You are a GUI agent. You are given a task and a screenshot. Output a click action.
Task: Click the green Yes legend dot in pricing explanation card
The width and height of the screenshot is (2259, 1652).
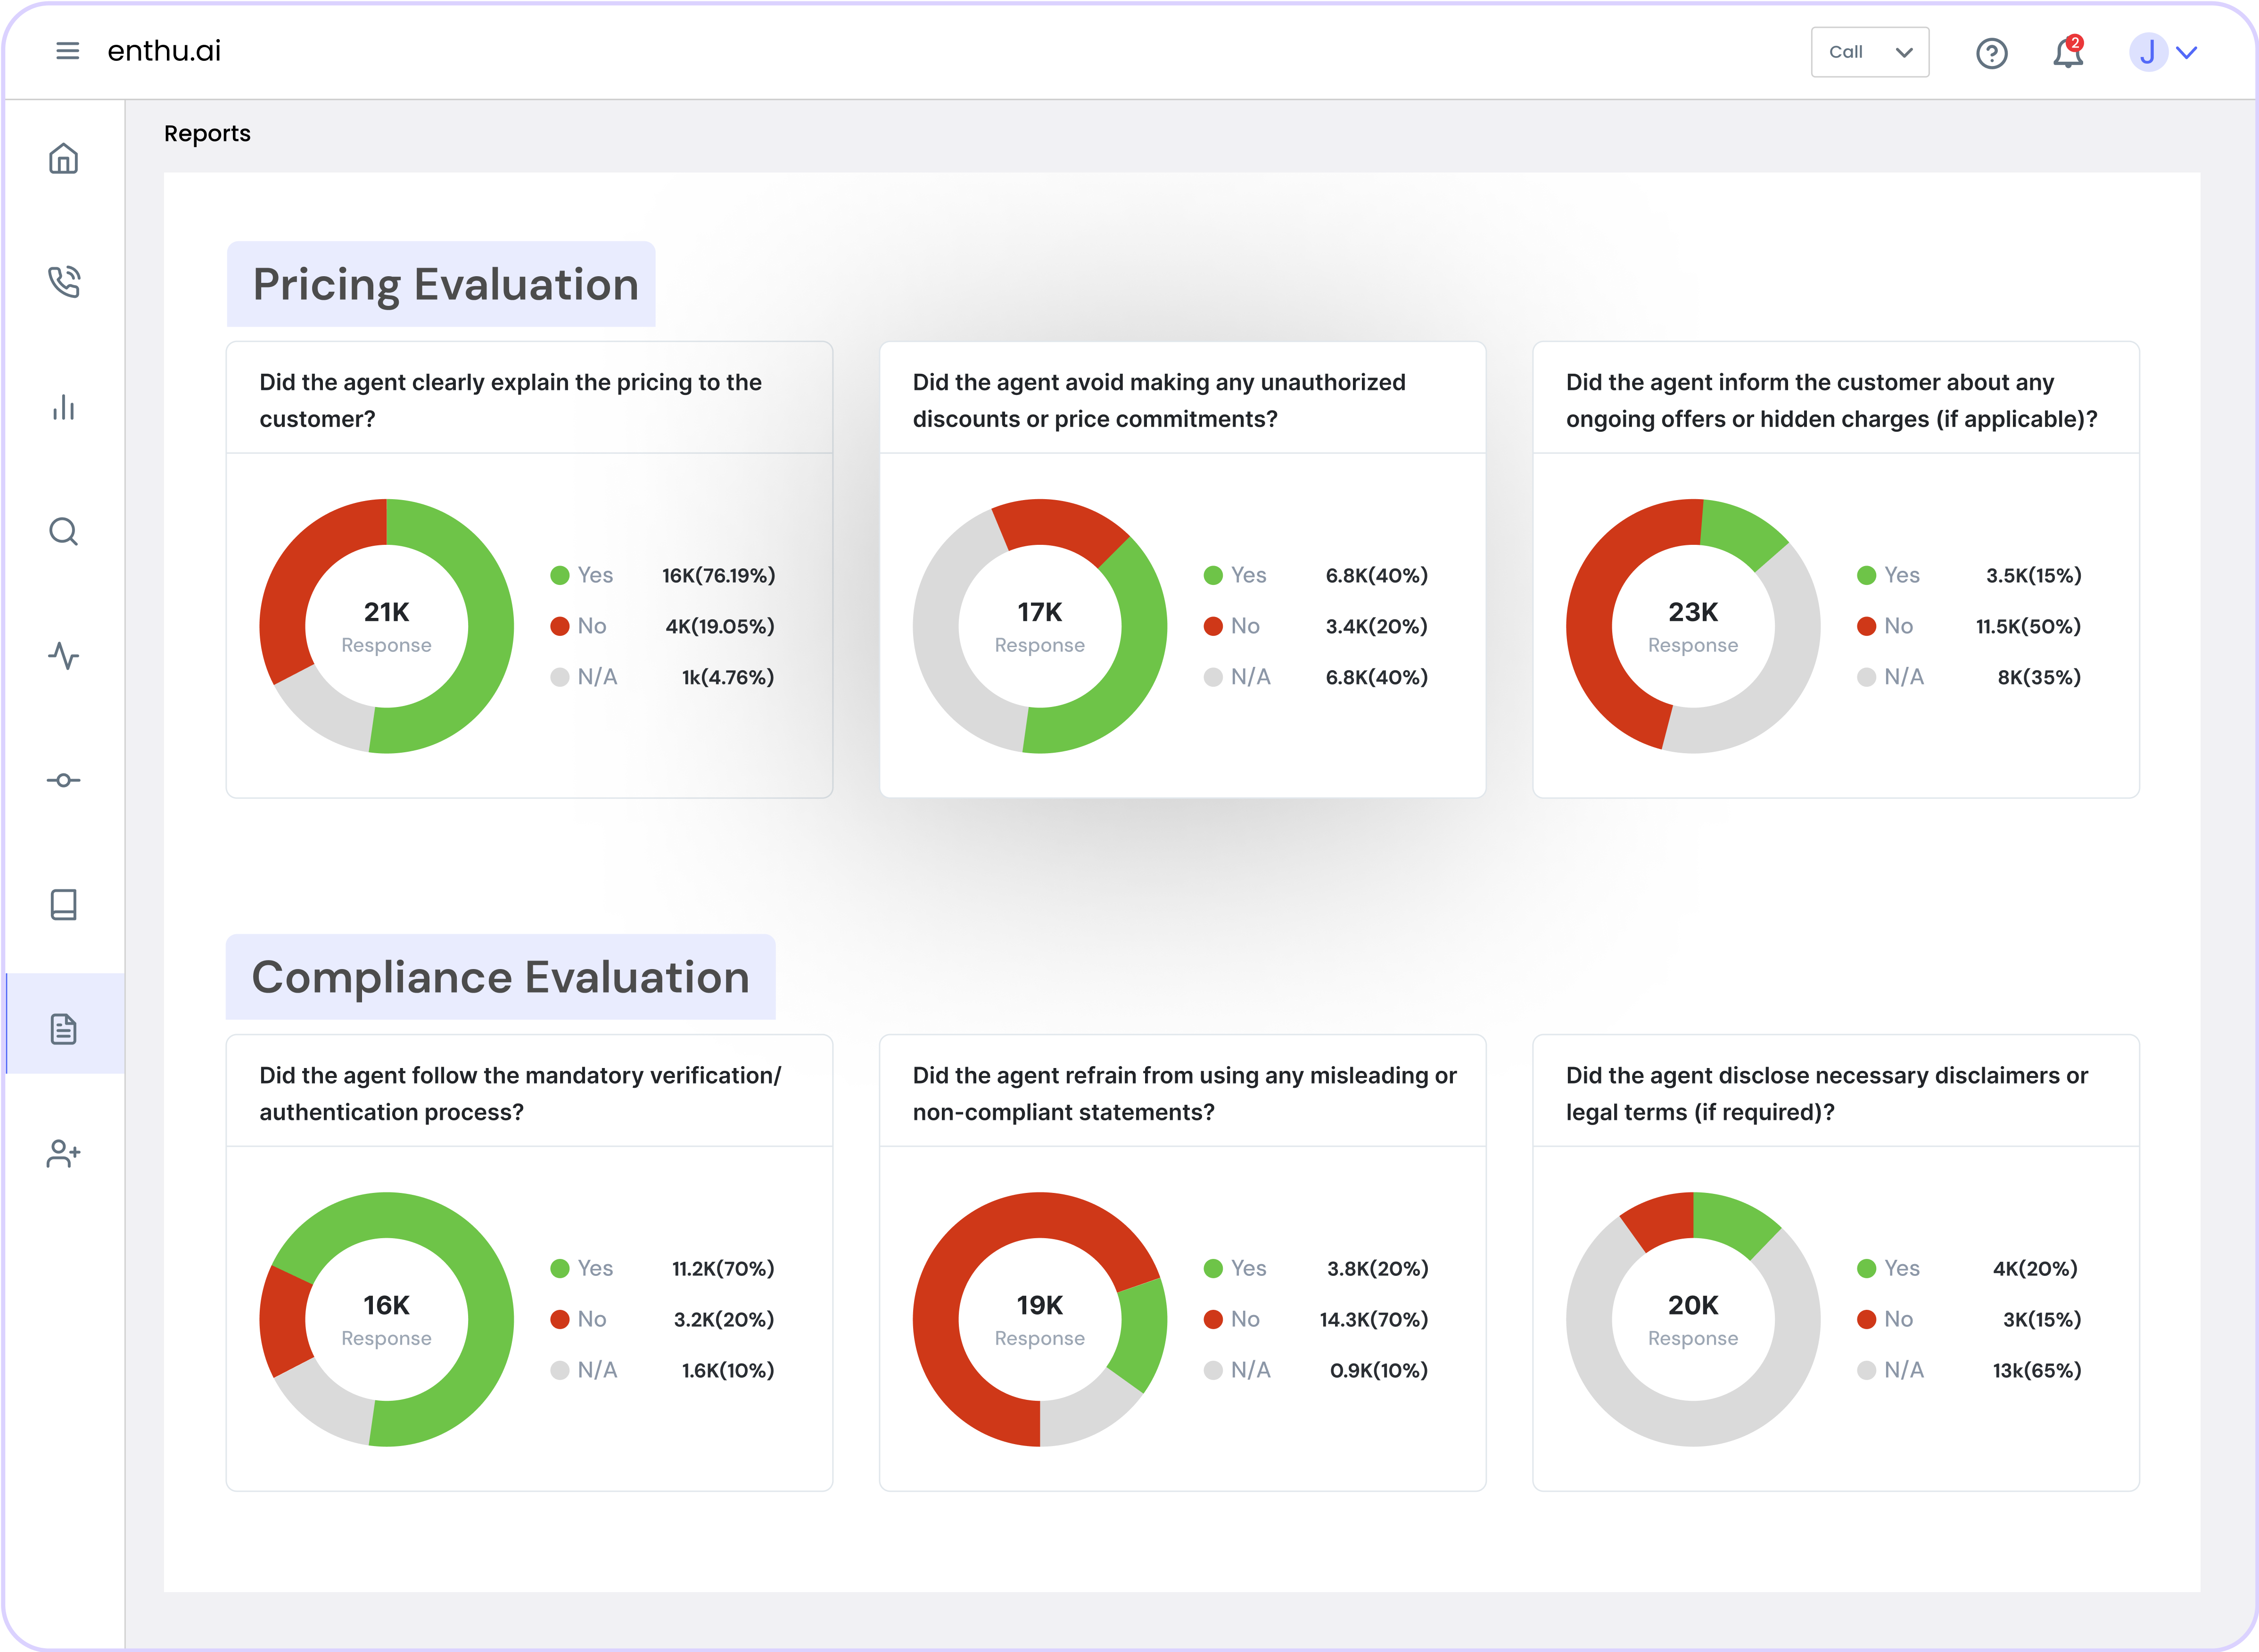click(x=560, y=575)
